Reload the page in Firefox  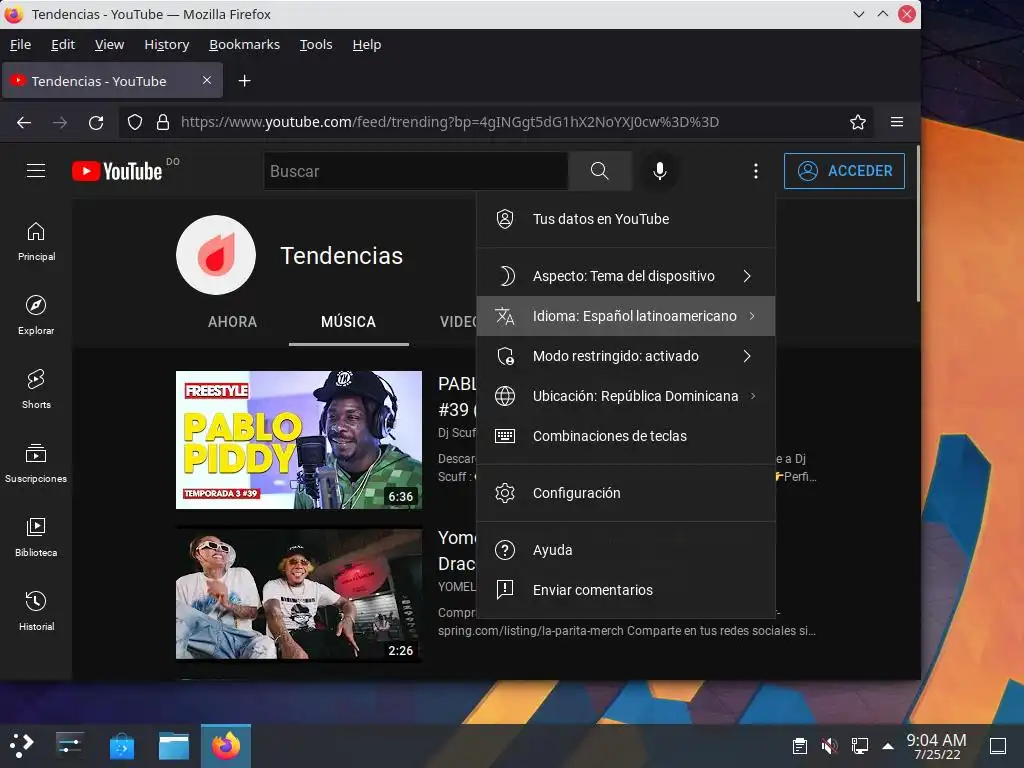pos(96,122)
